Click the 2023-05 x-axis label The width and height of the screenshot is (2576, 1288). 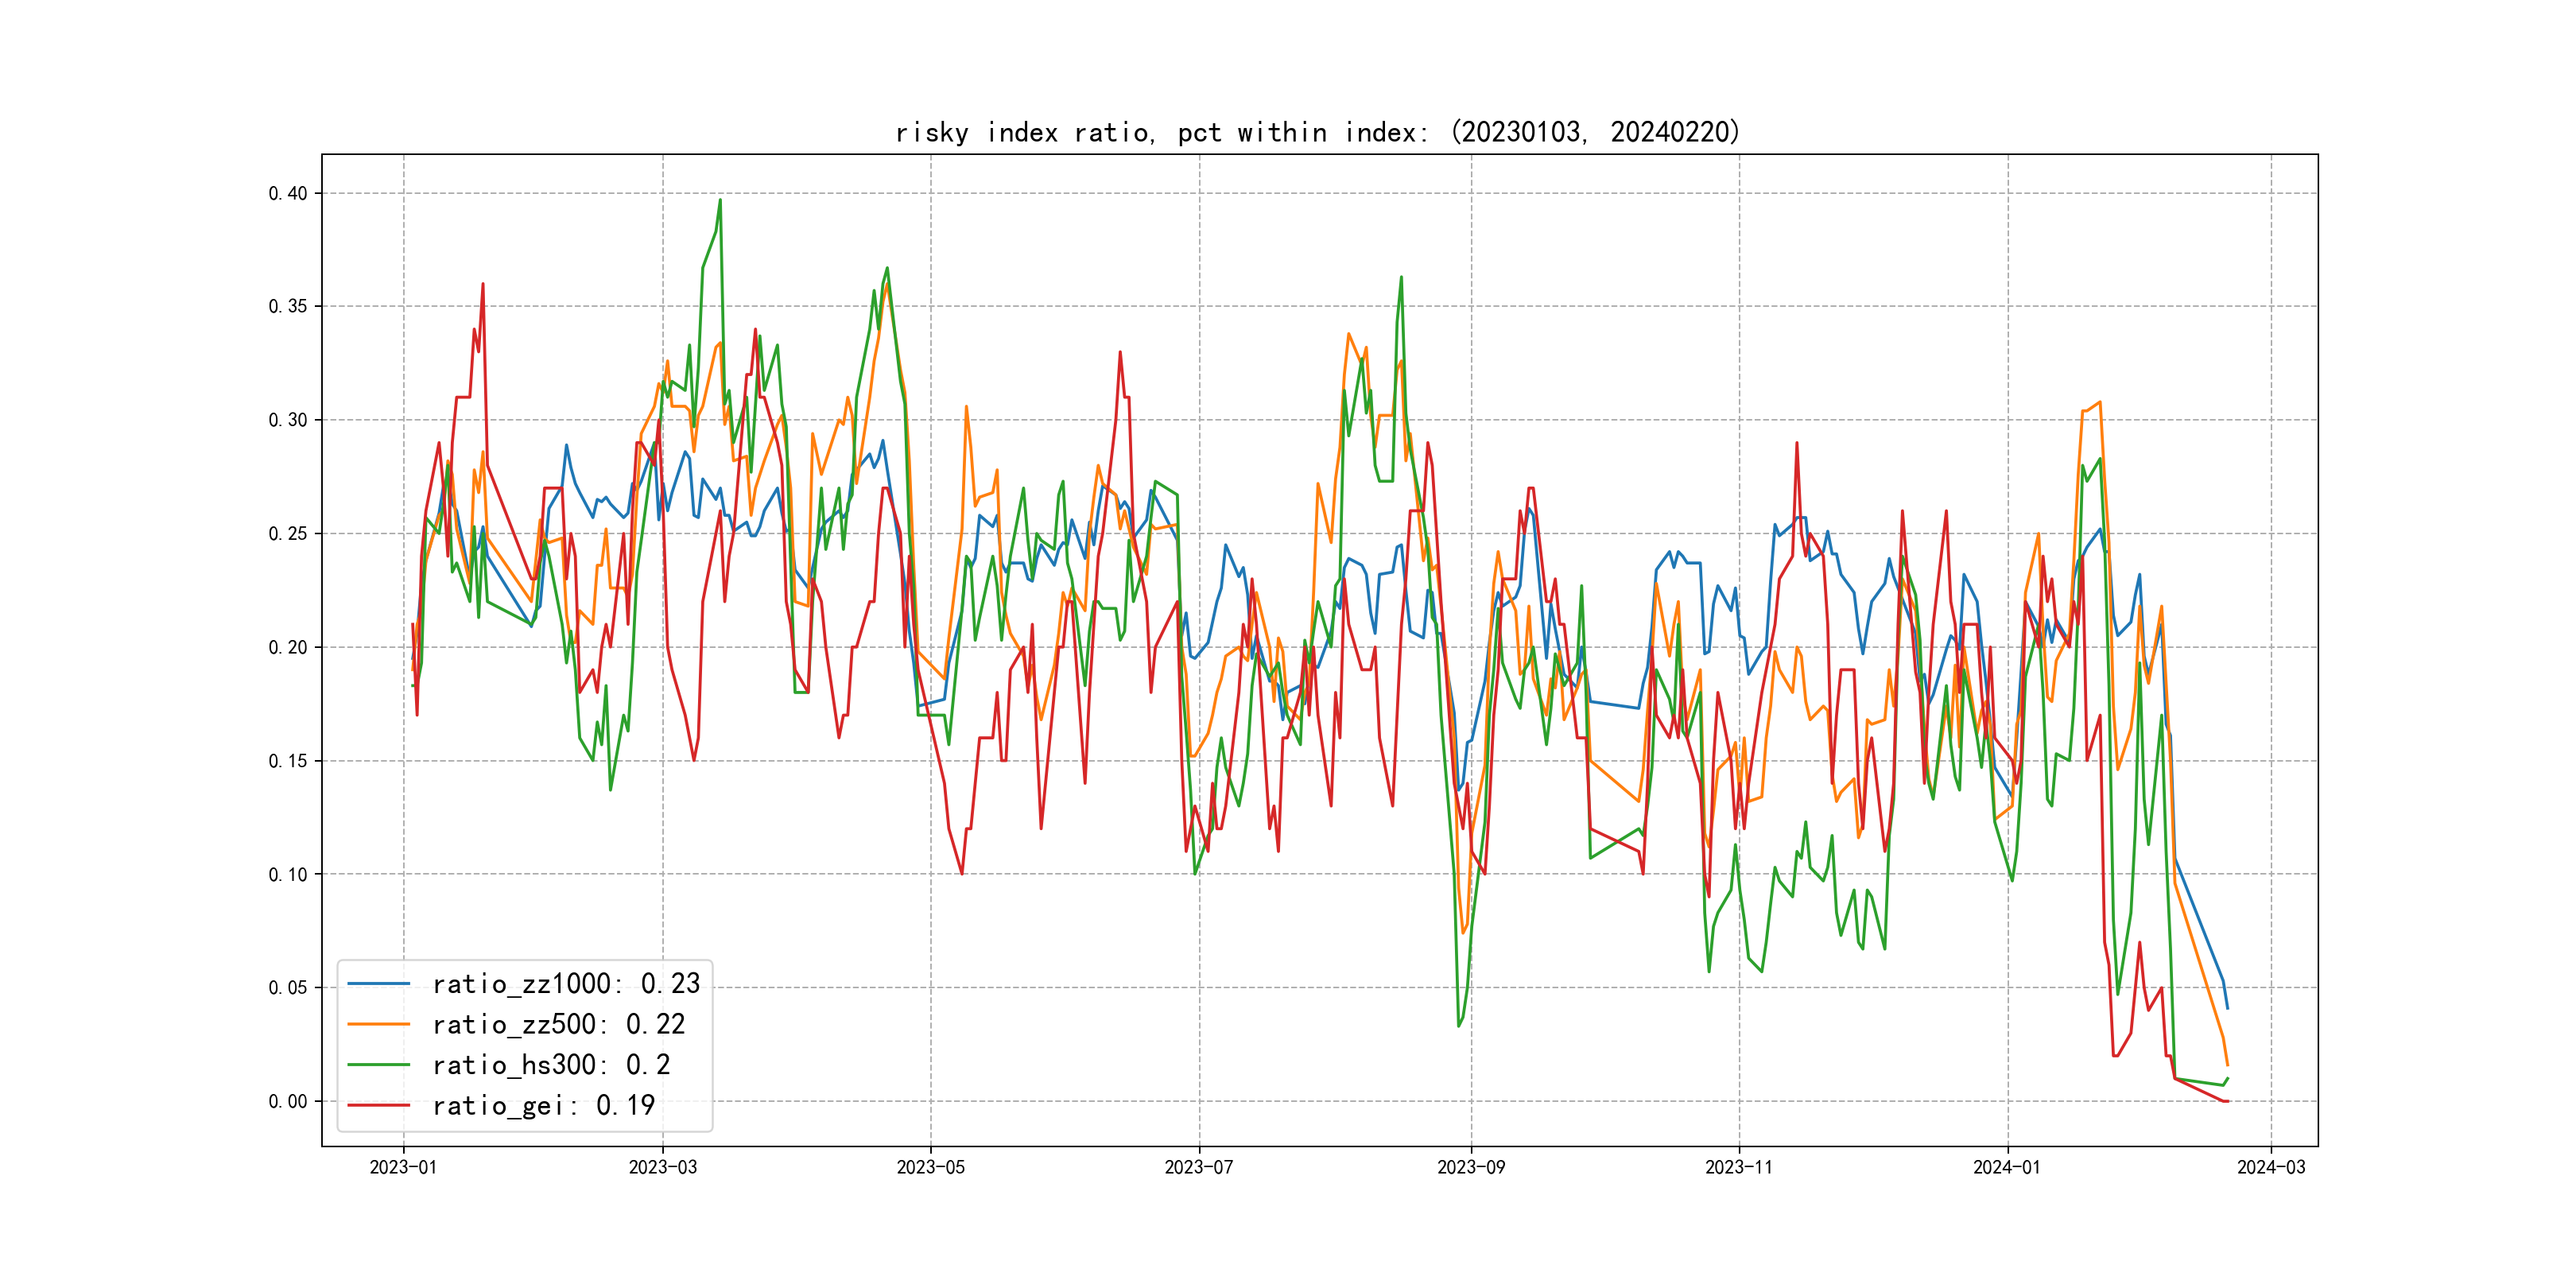[930, 1167]
